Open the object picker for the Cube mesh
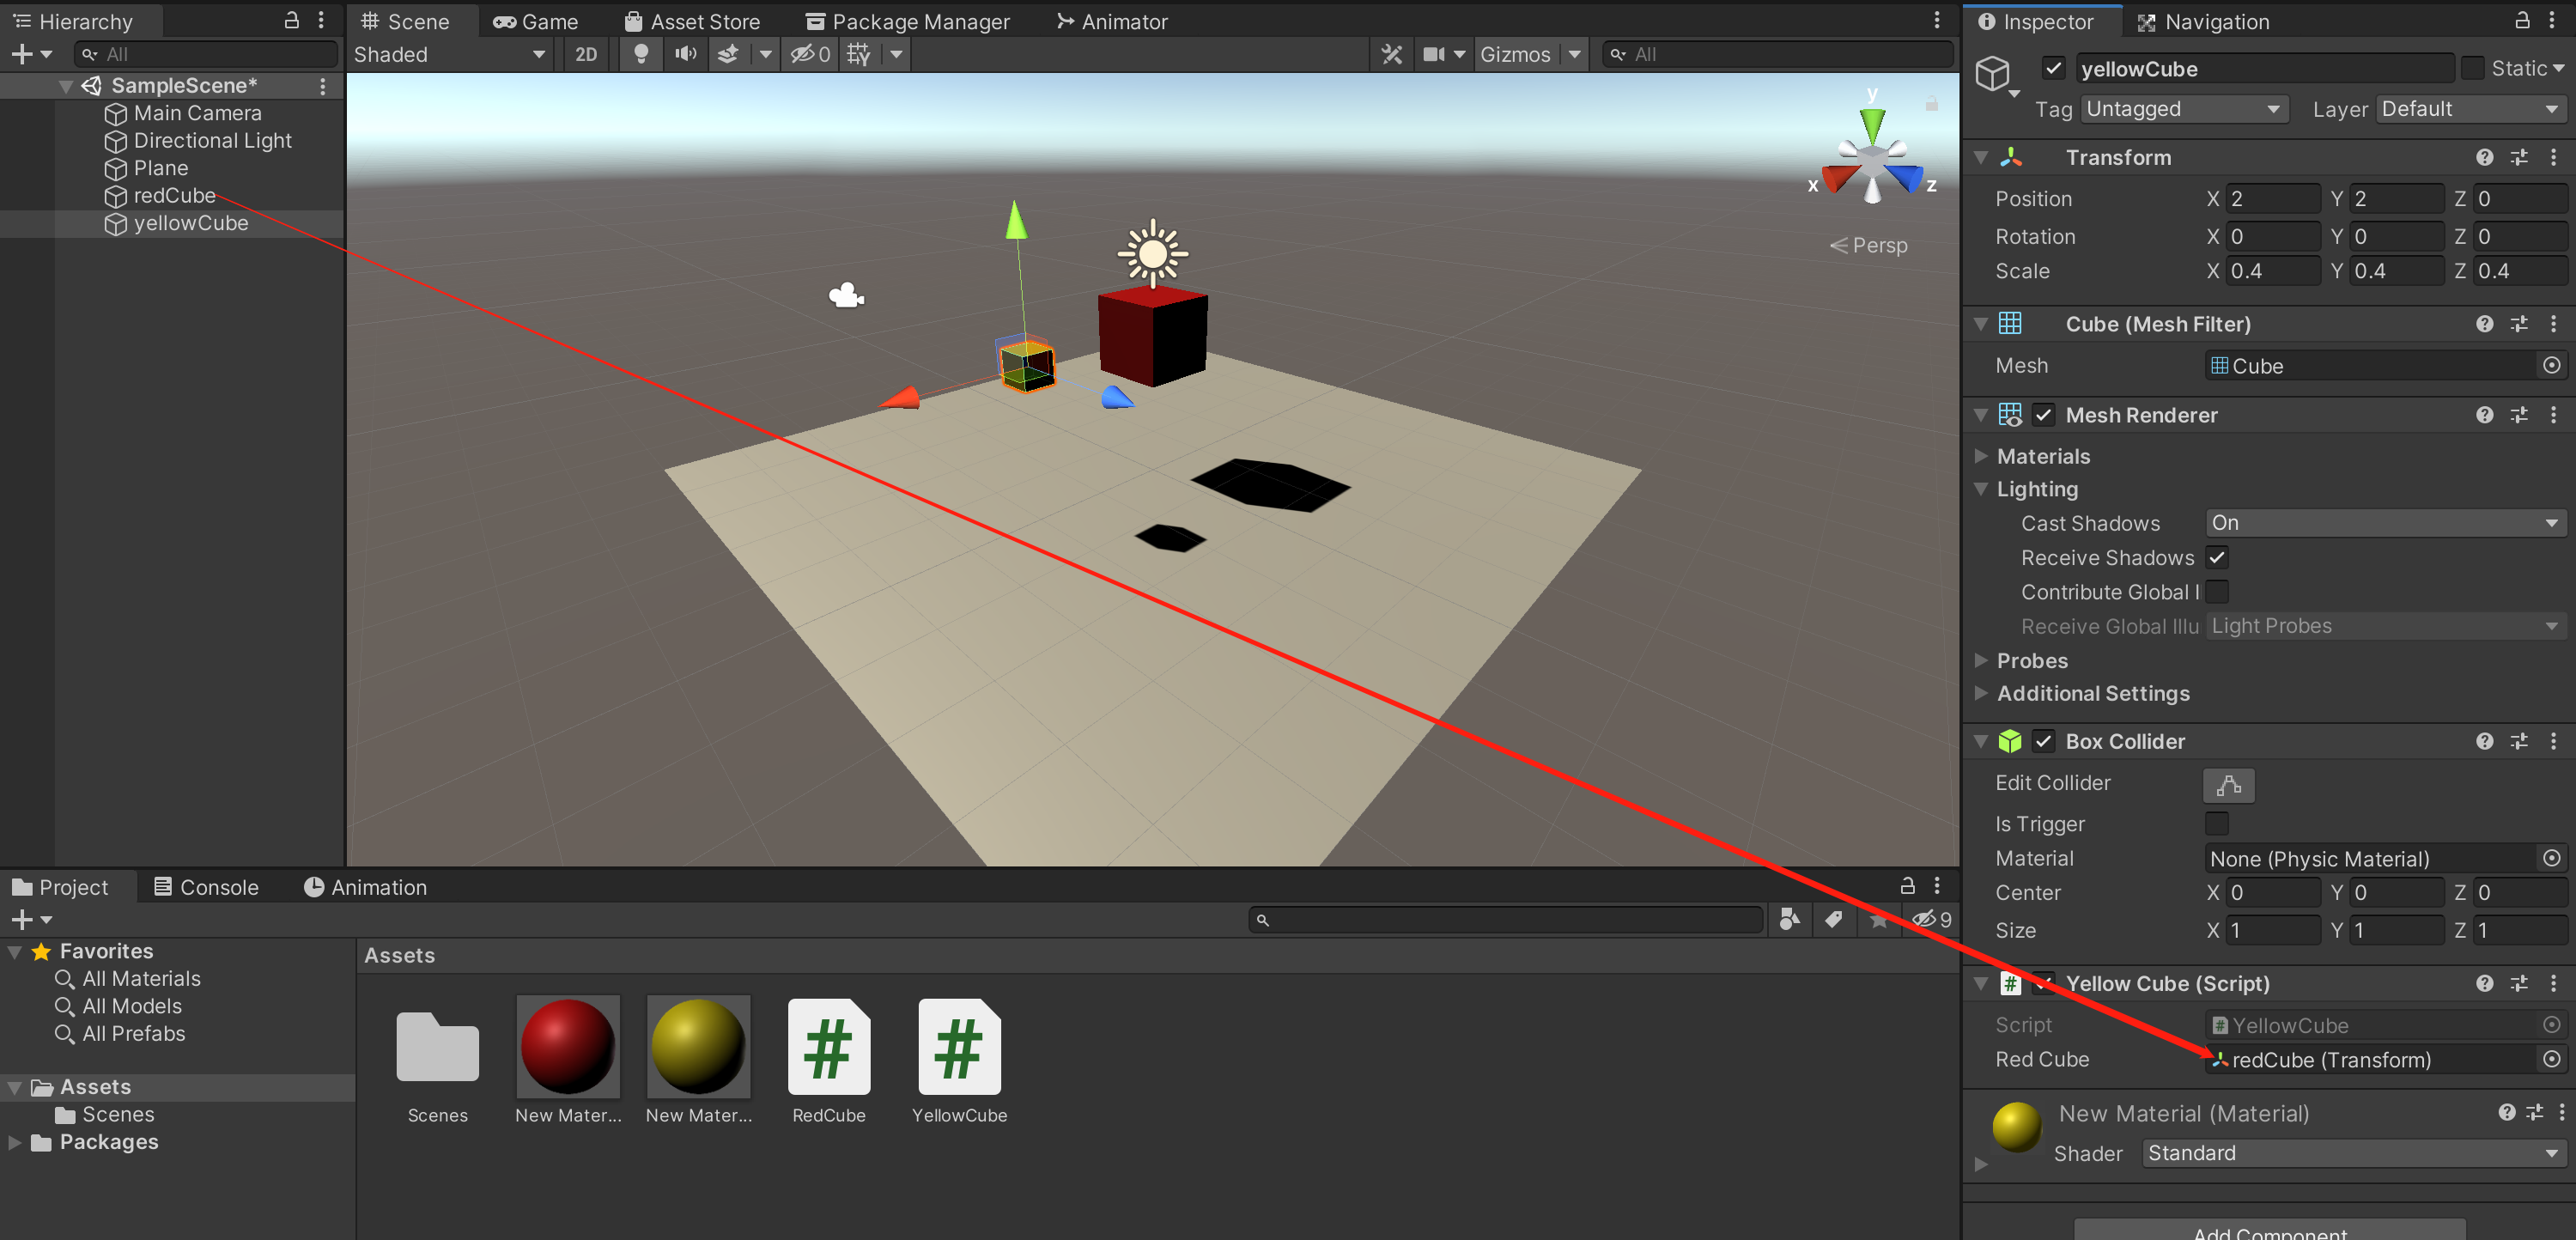Image resolution: width=2576 pixels, height=1240 pixels. (2551, 366)
